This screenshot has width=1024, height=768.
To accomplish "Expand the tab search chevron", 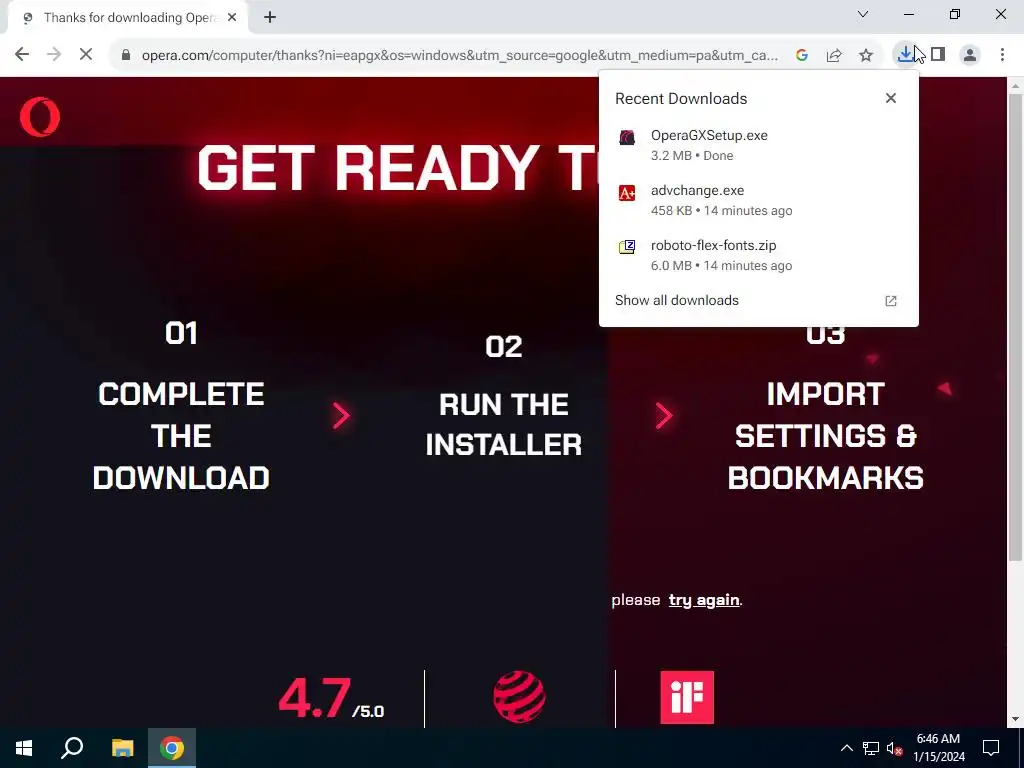I will tap(863, 14).
